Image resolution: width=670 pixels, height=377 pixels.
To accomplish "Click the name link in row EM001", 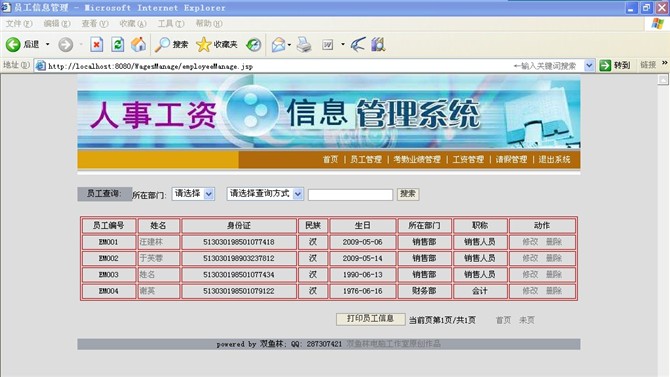I will [151, 242].
